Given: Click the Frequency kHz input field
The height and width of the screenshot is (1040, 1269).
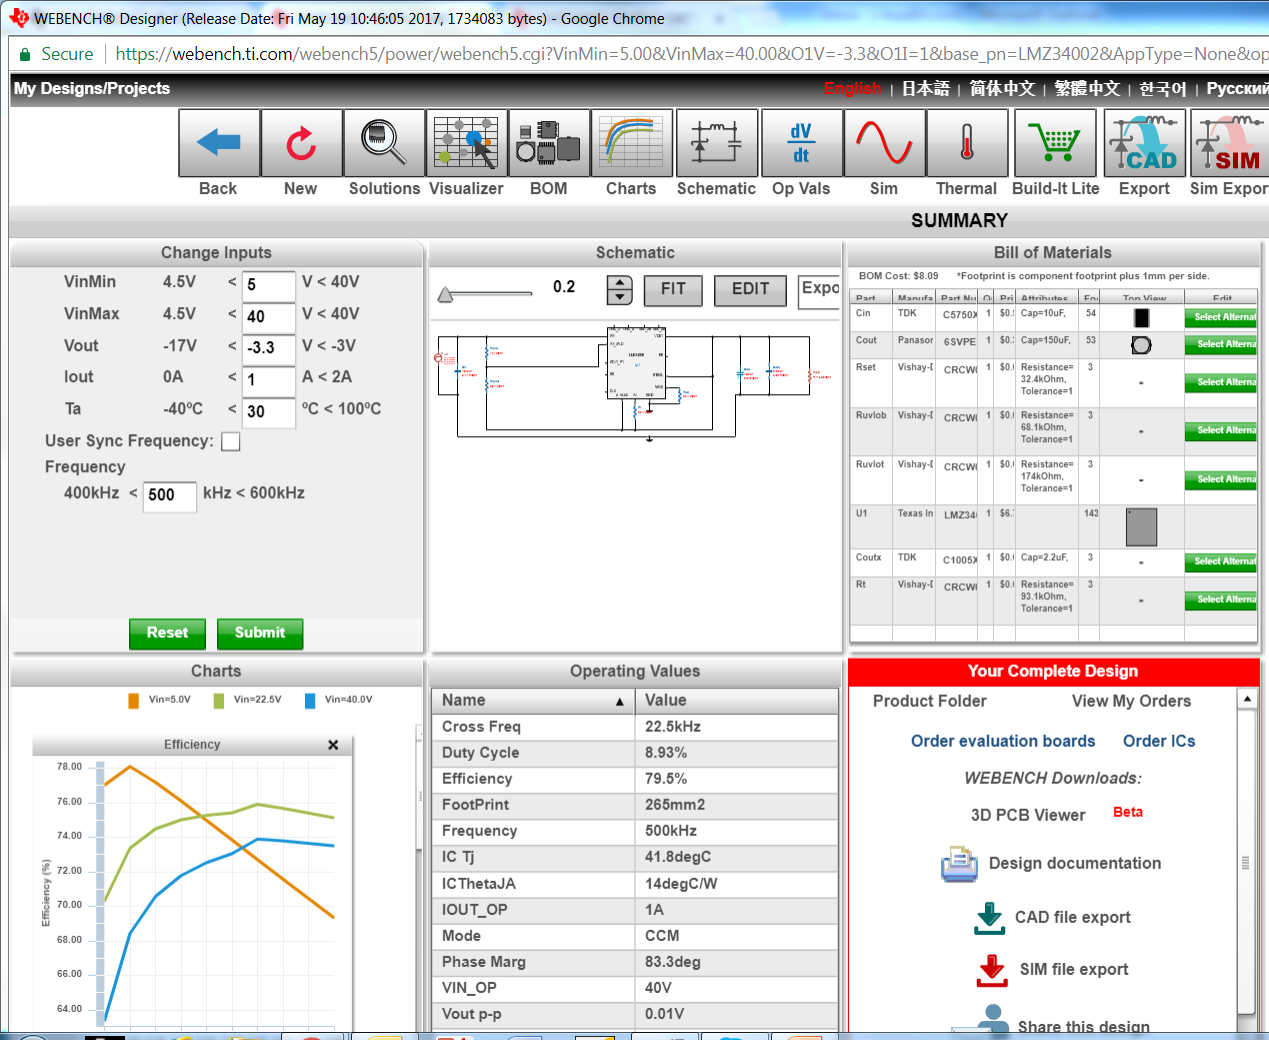Looking at the screenshot, I should click(x=170, y=496).
